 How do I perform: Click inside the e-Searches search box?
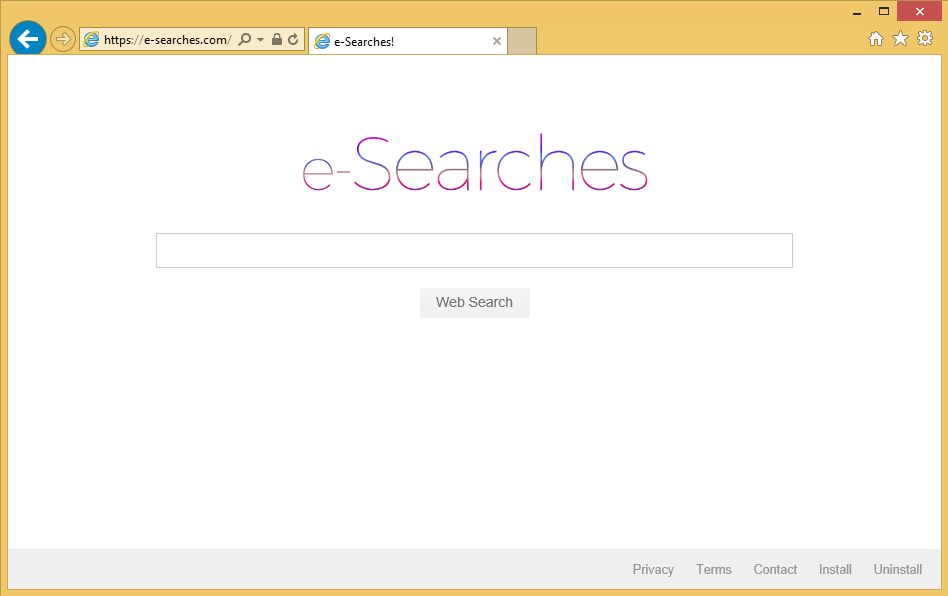(474, 251)
